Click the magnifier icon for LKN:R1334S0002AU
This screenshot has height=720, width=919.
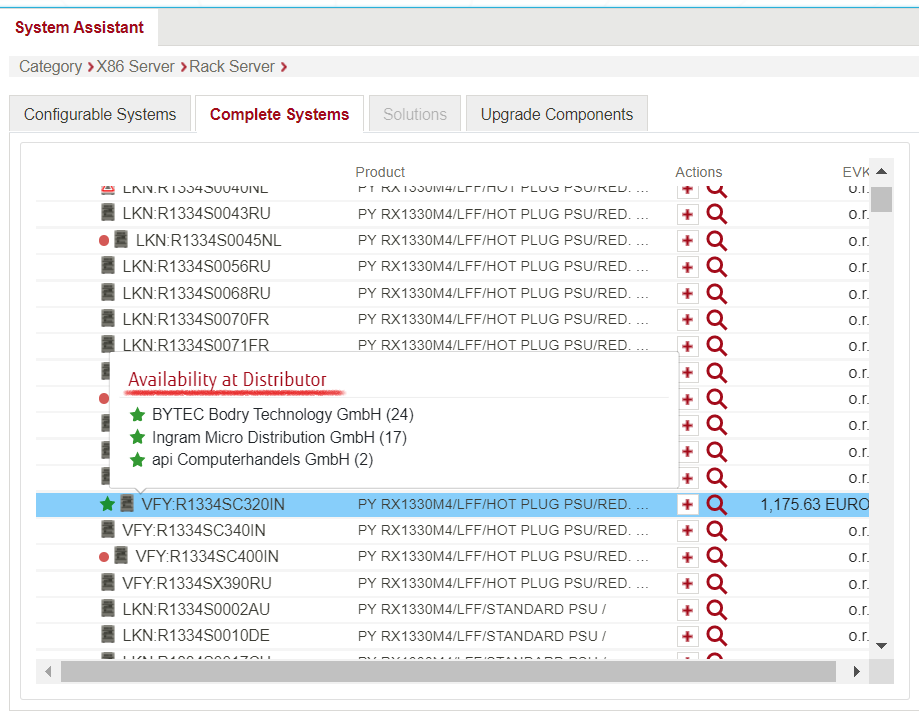tap(716, 609)
